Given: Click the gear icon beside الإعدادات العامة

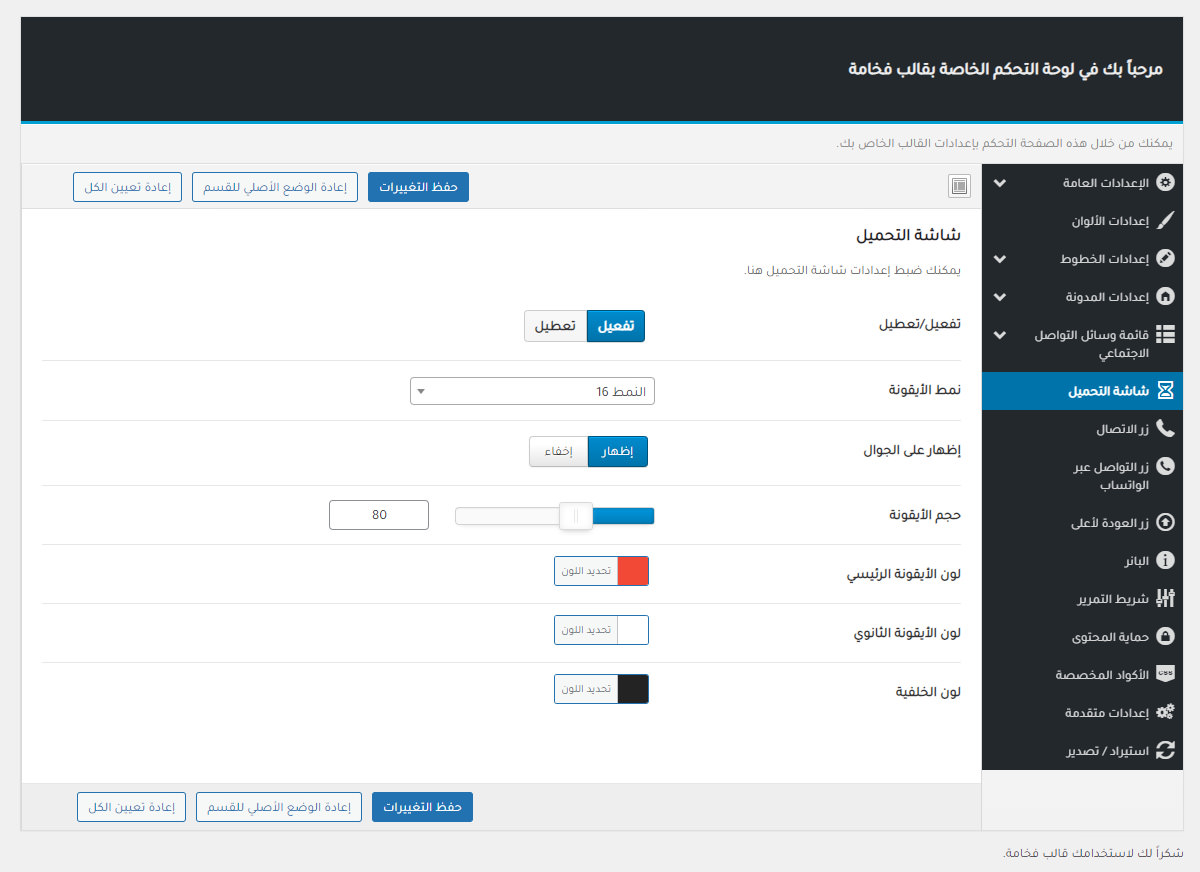Looking at the screenshot, I should [x=1165, y=184].
